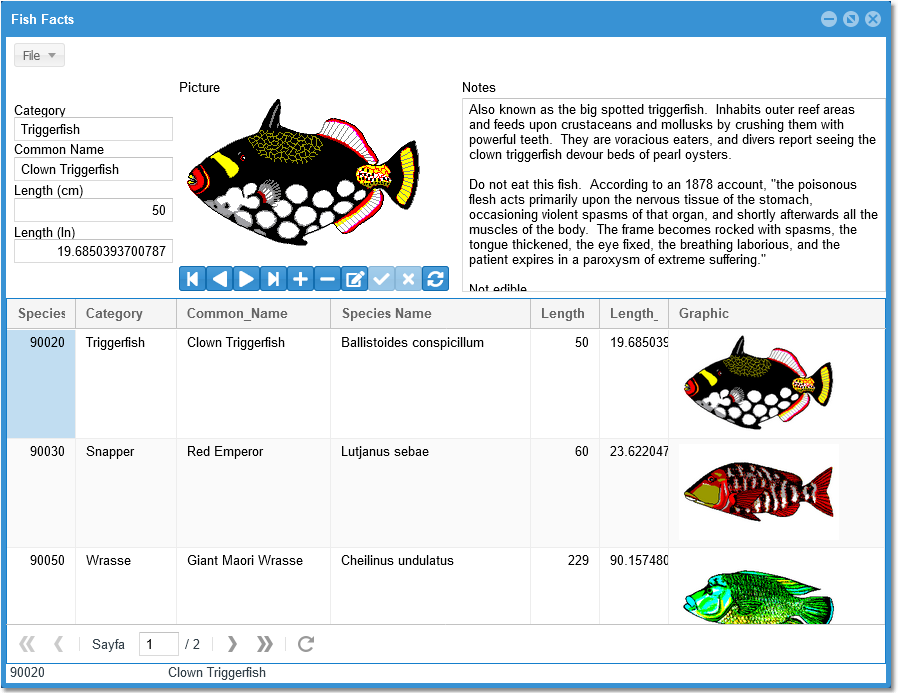Insert new record with plus button
898x695 pixels.
pyautogui.click(x=300, y=279)
